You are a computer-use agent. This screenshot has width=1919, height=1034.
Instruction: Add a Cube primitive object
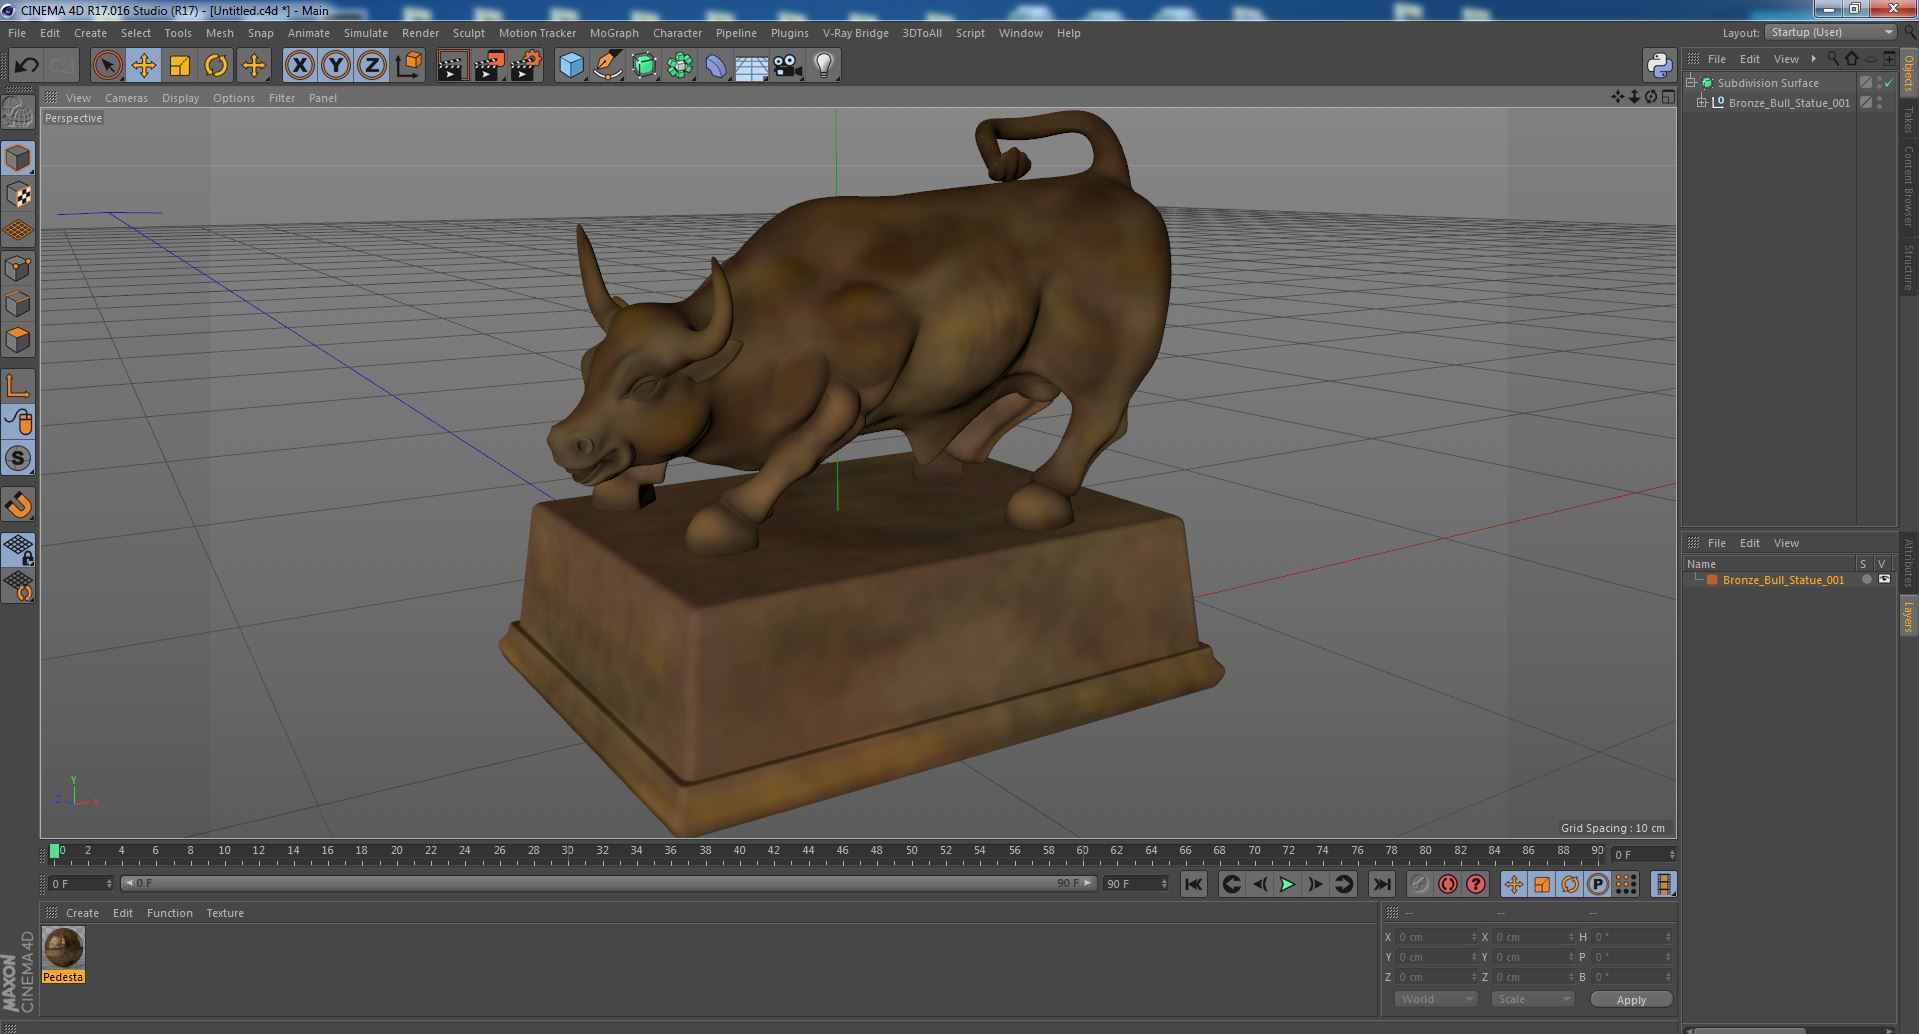coord(571,66)
